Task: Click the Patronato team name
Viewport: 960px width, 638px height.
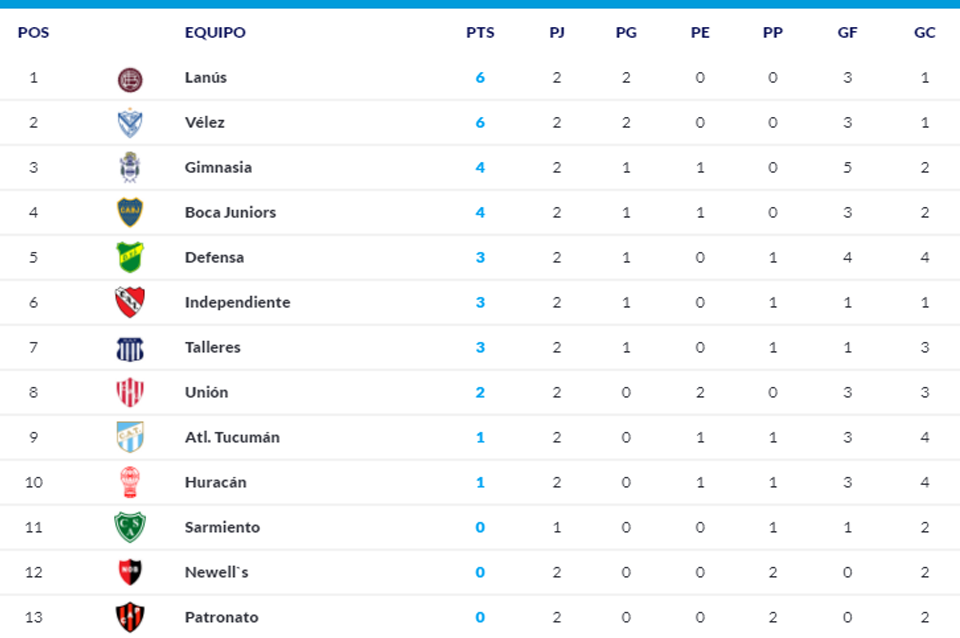Action: [x=221, y=617]
